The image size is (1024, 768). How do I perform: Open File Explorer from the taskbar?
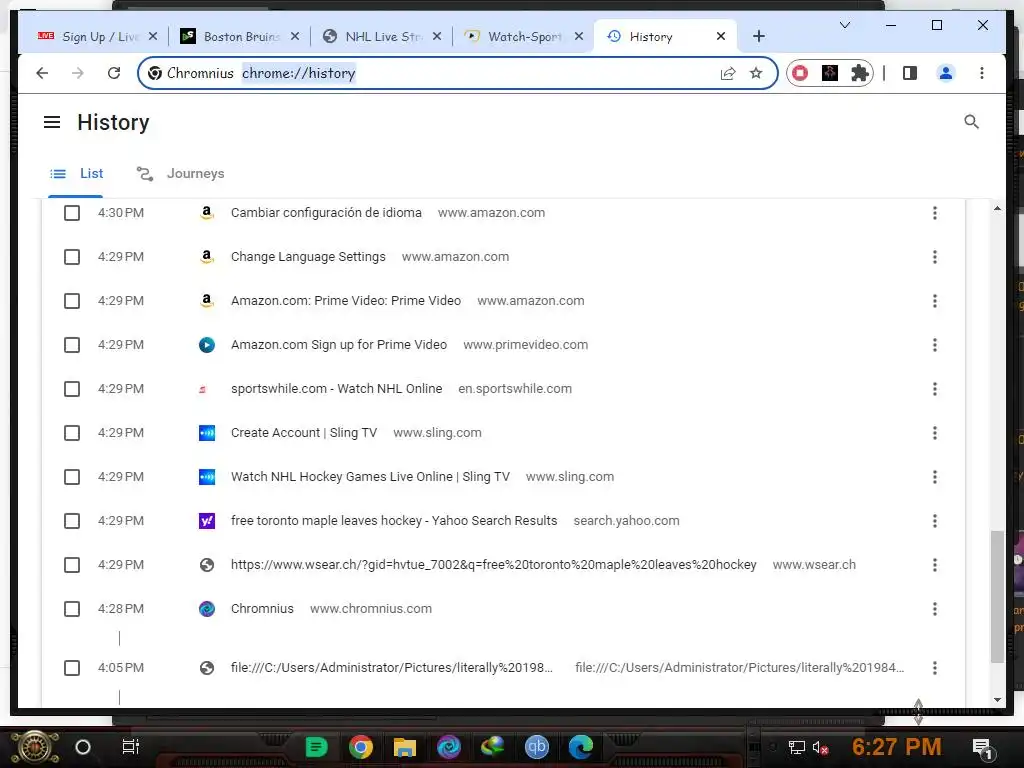point(404,747)
